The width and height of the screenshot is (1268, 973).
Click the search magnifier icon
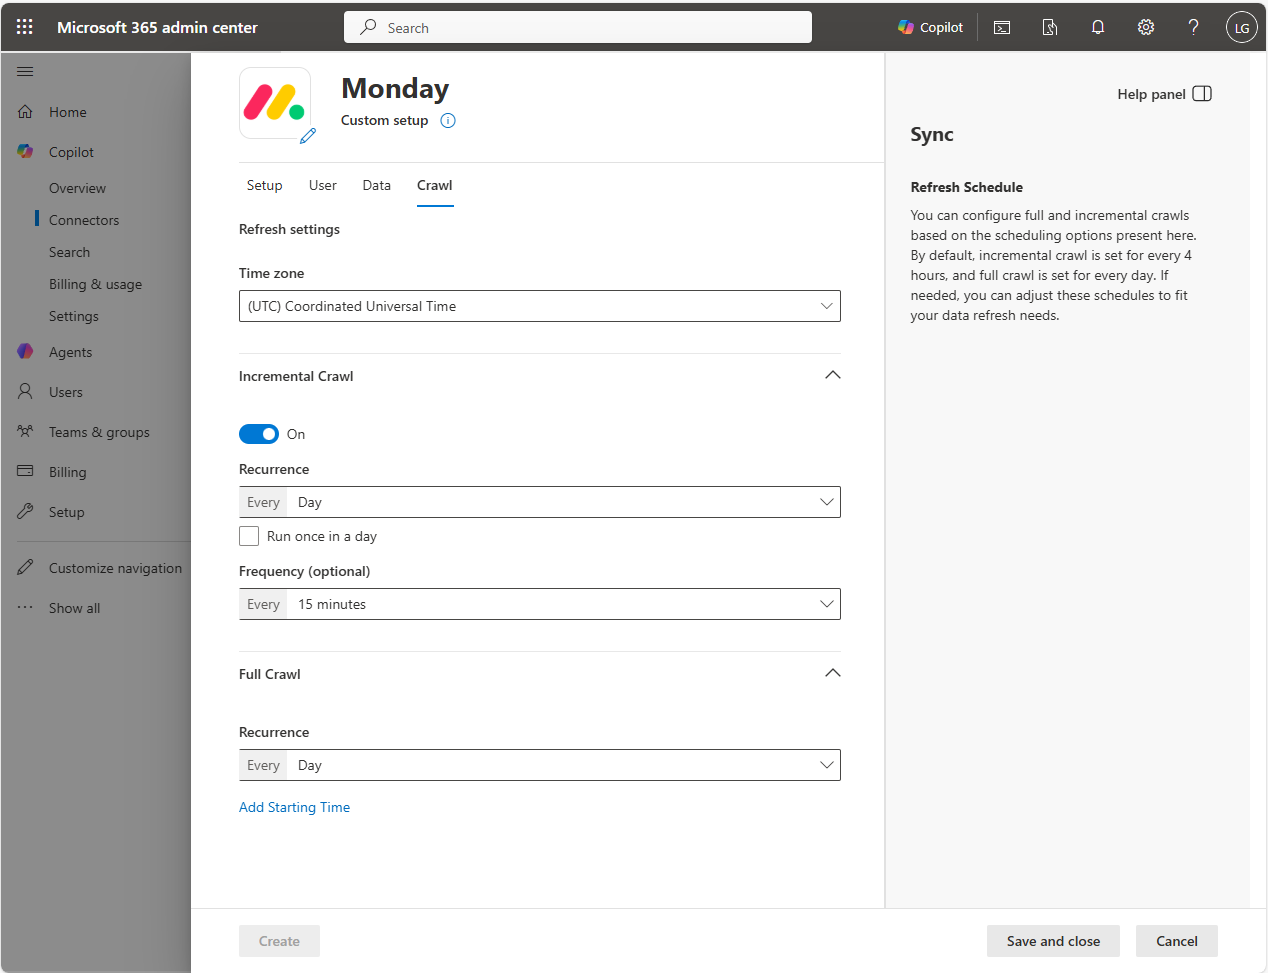(368, 27)
